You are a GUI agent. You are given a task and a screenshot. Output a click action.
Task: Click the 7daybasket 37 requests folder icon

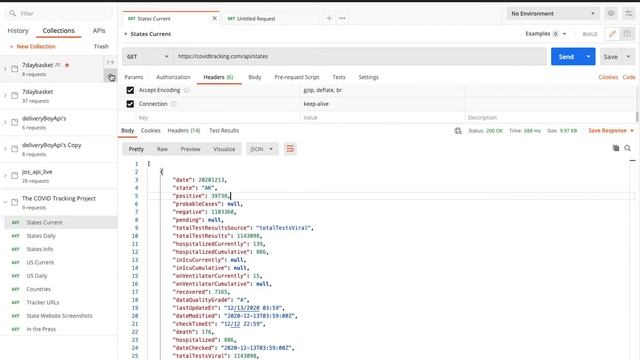15,96
